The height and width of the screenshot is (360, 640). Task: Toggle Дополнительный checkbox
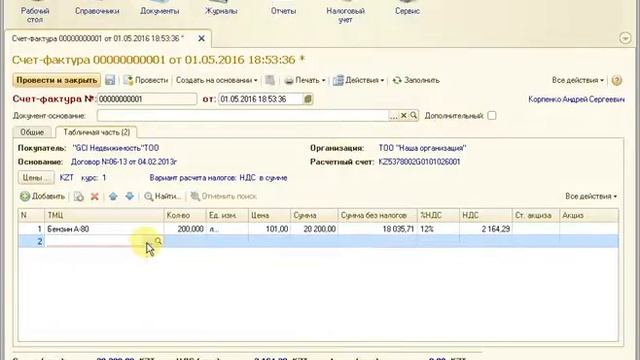492,116
